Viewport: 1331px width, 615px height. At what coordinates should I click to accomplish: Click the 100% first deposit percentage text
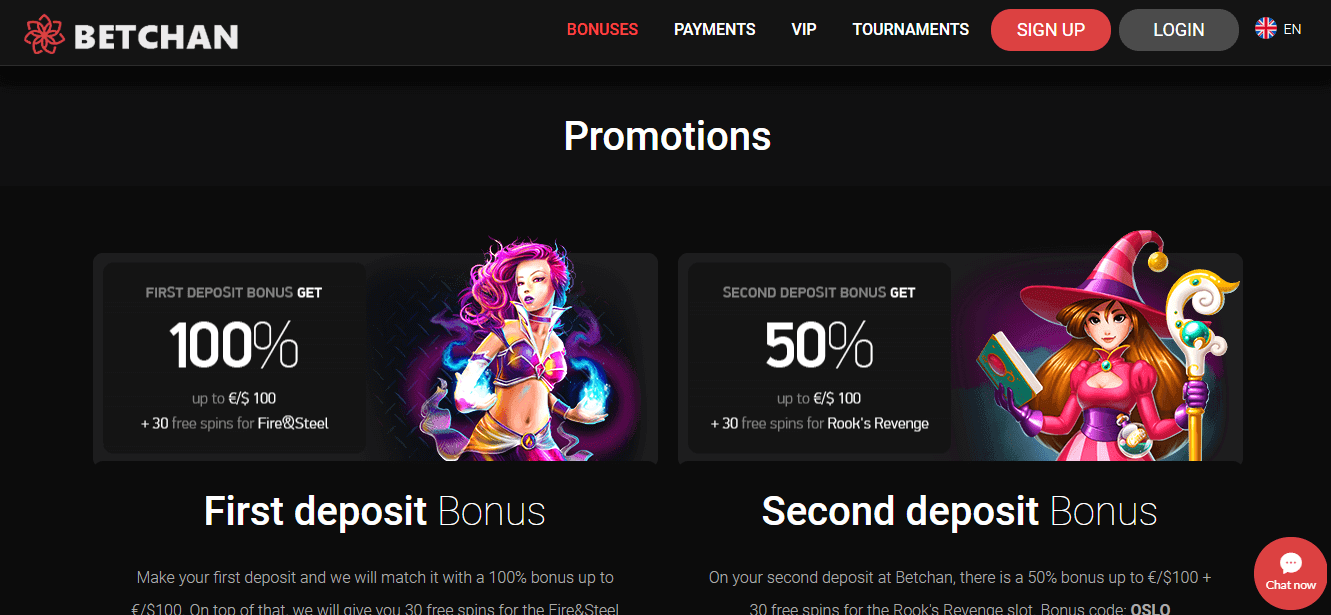tap(234, 345)
